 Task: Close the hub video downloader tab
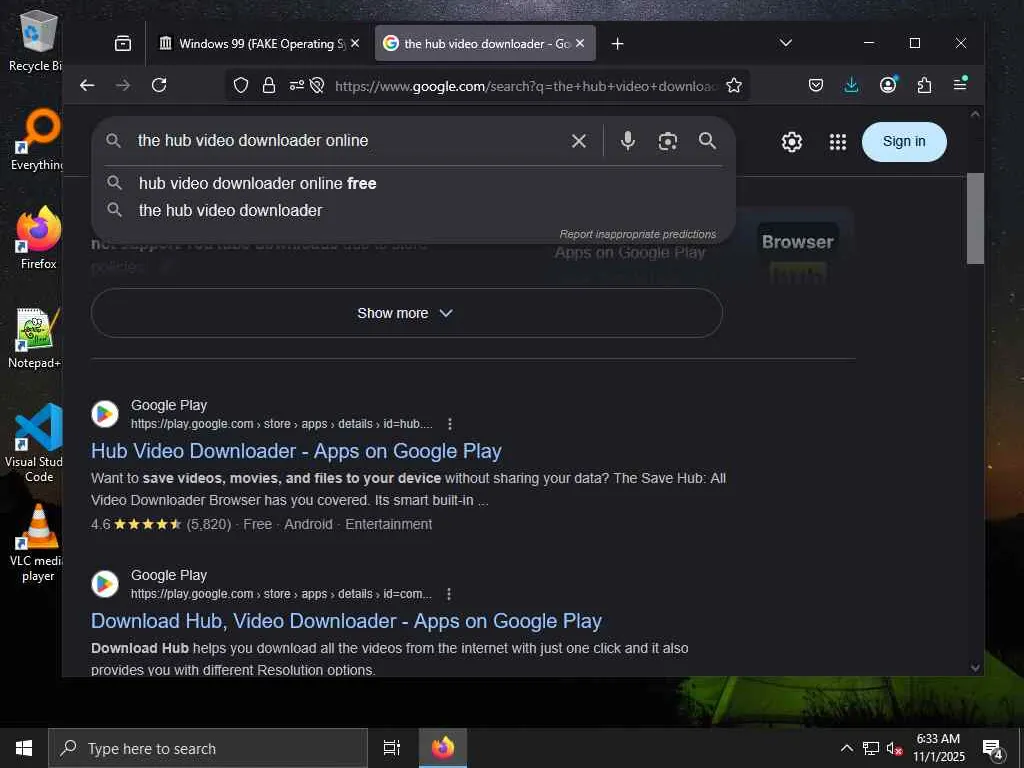tap(580, 43)
